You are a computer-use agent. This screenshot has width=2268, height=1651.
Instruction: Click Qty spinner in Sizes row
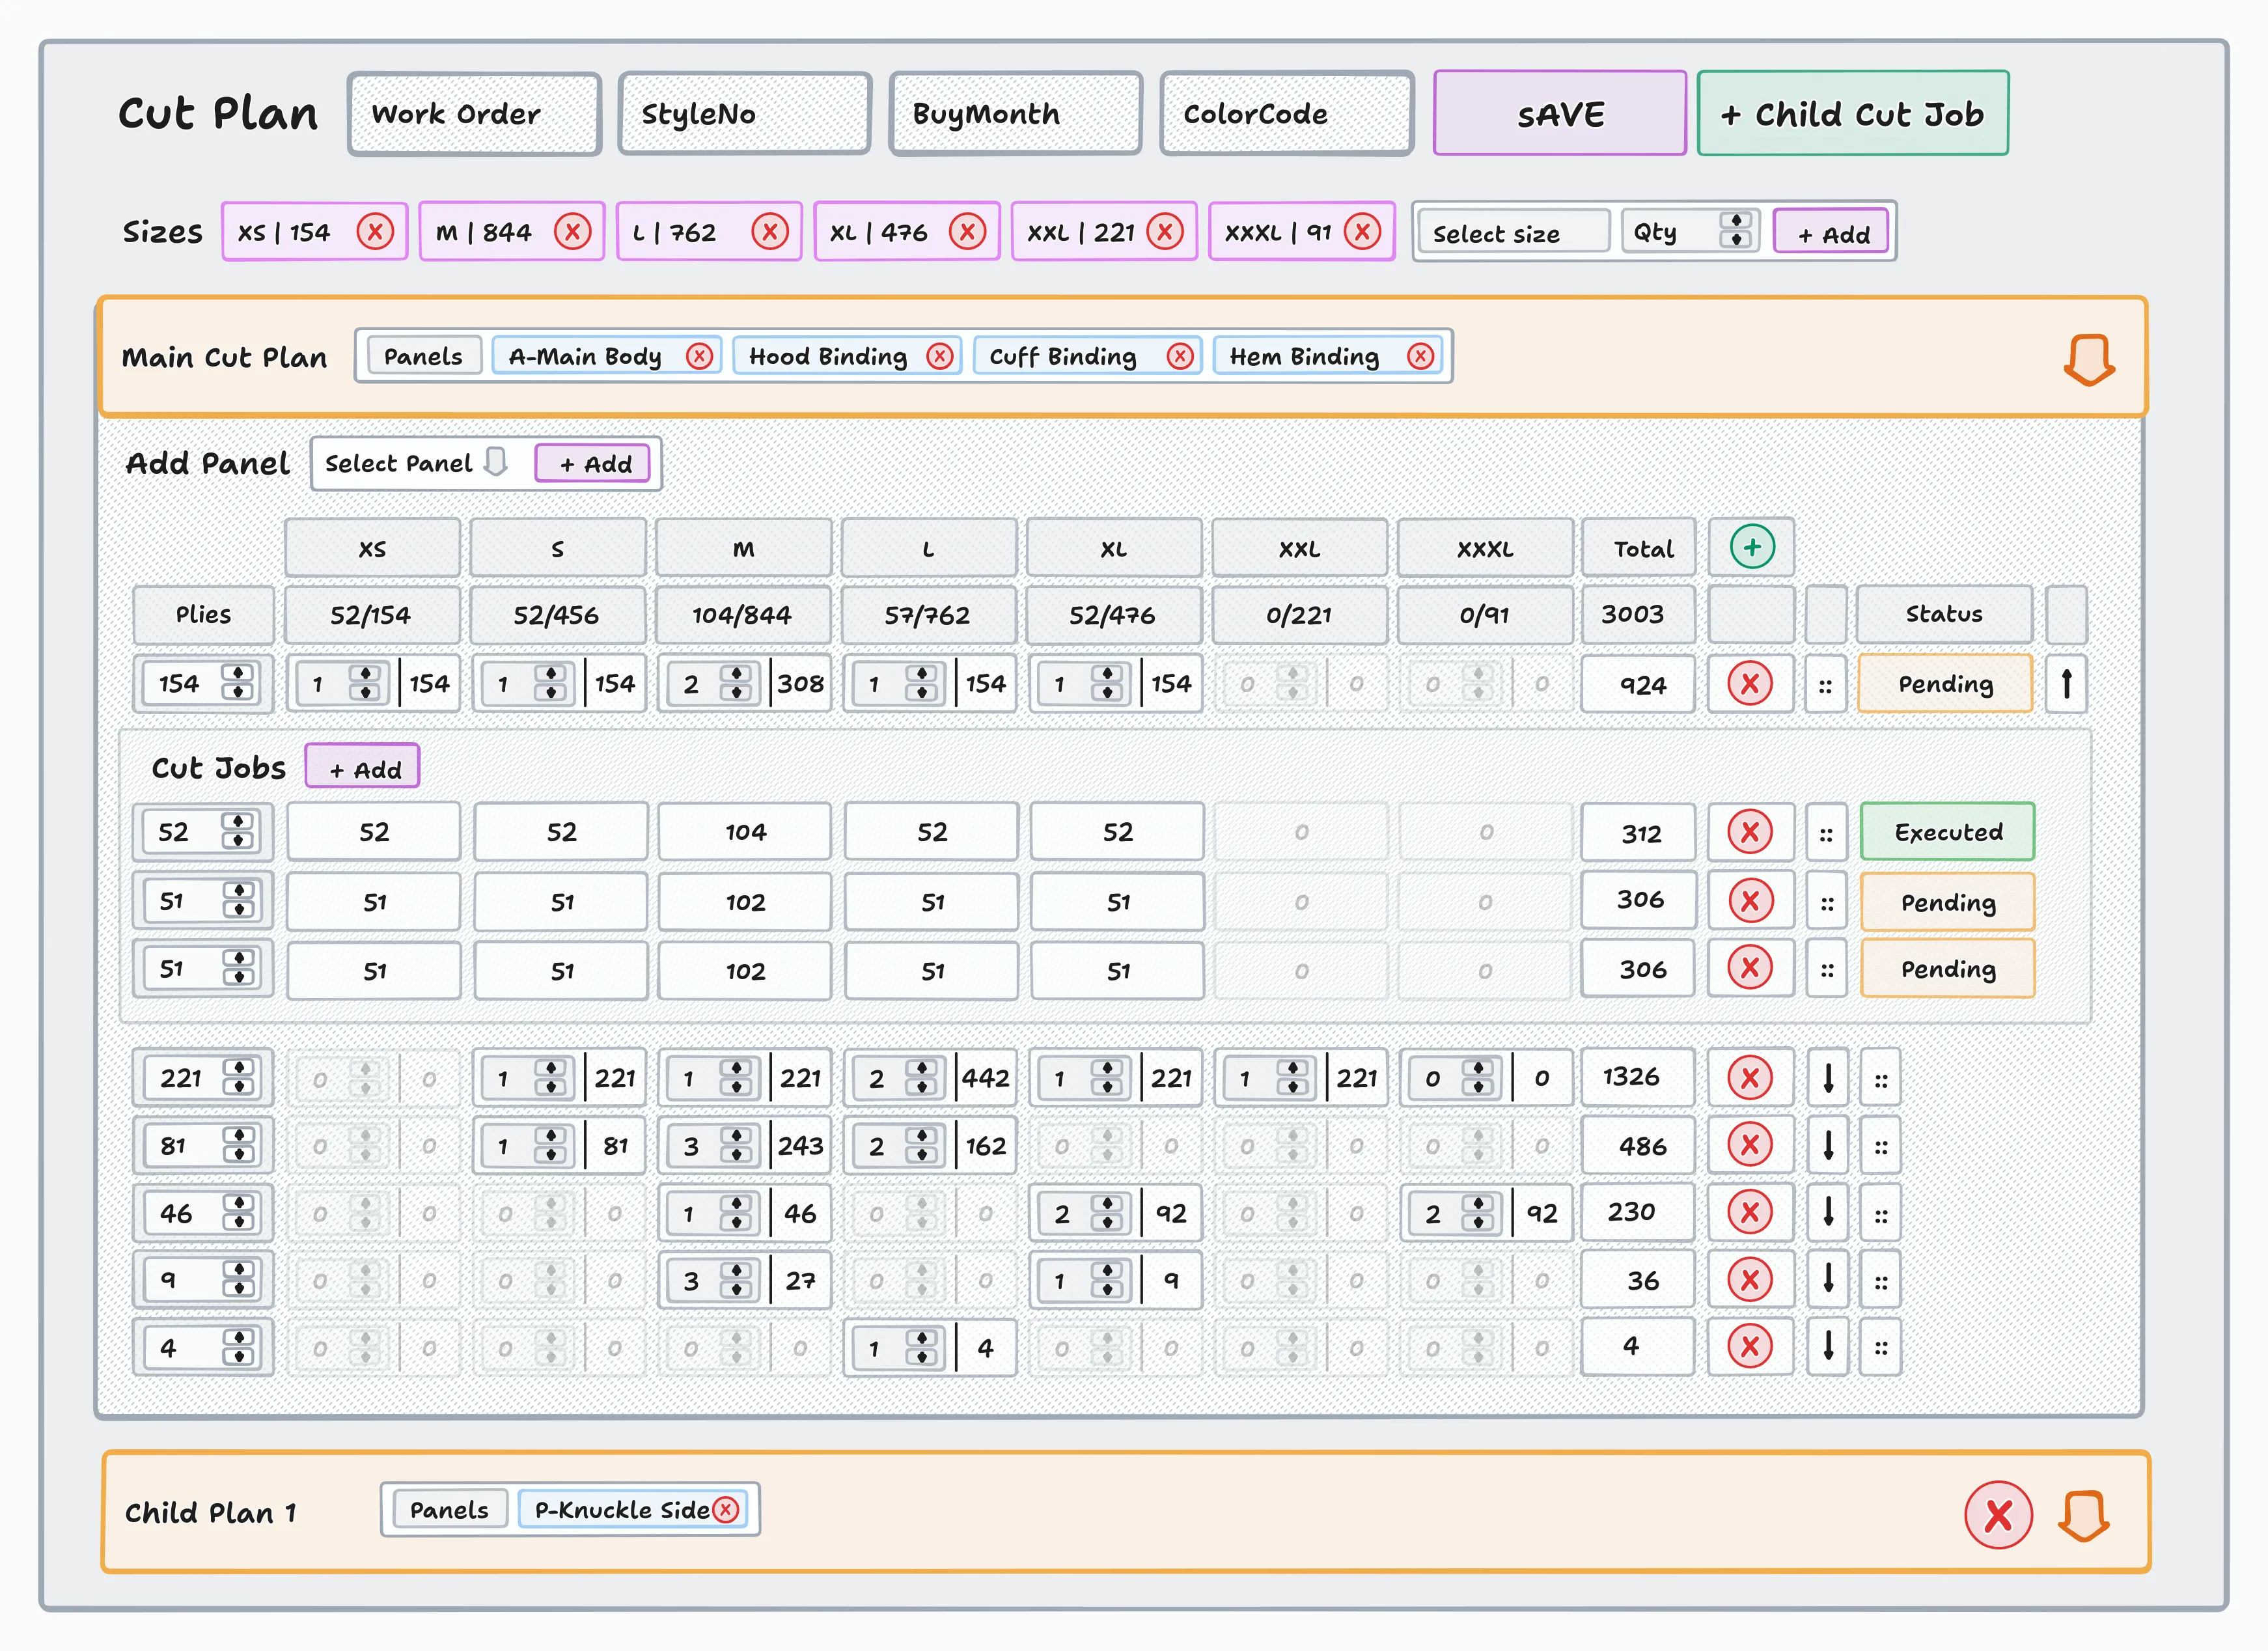1736,231
